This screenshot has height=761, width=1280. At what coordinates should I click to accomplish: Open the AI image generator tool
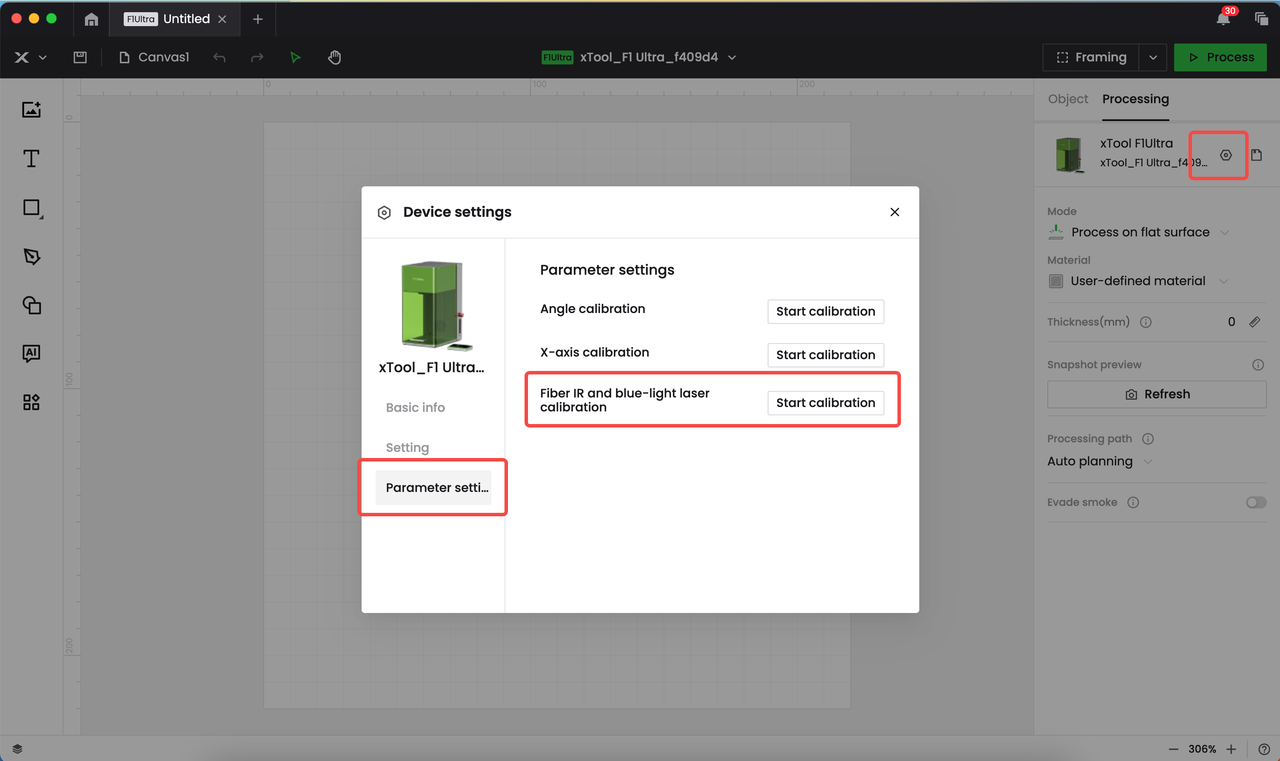click(31, 353)
